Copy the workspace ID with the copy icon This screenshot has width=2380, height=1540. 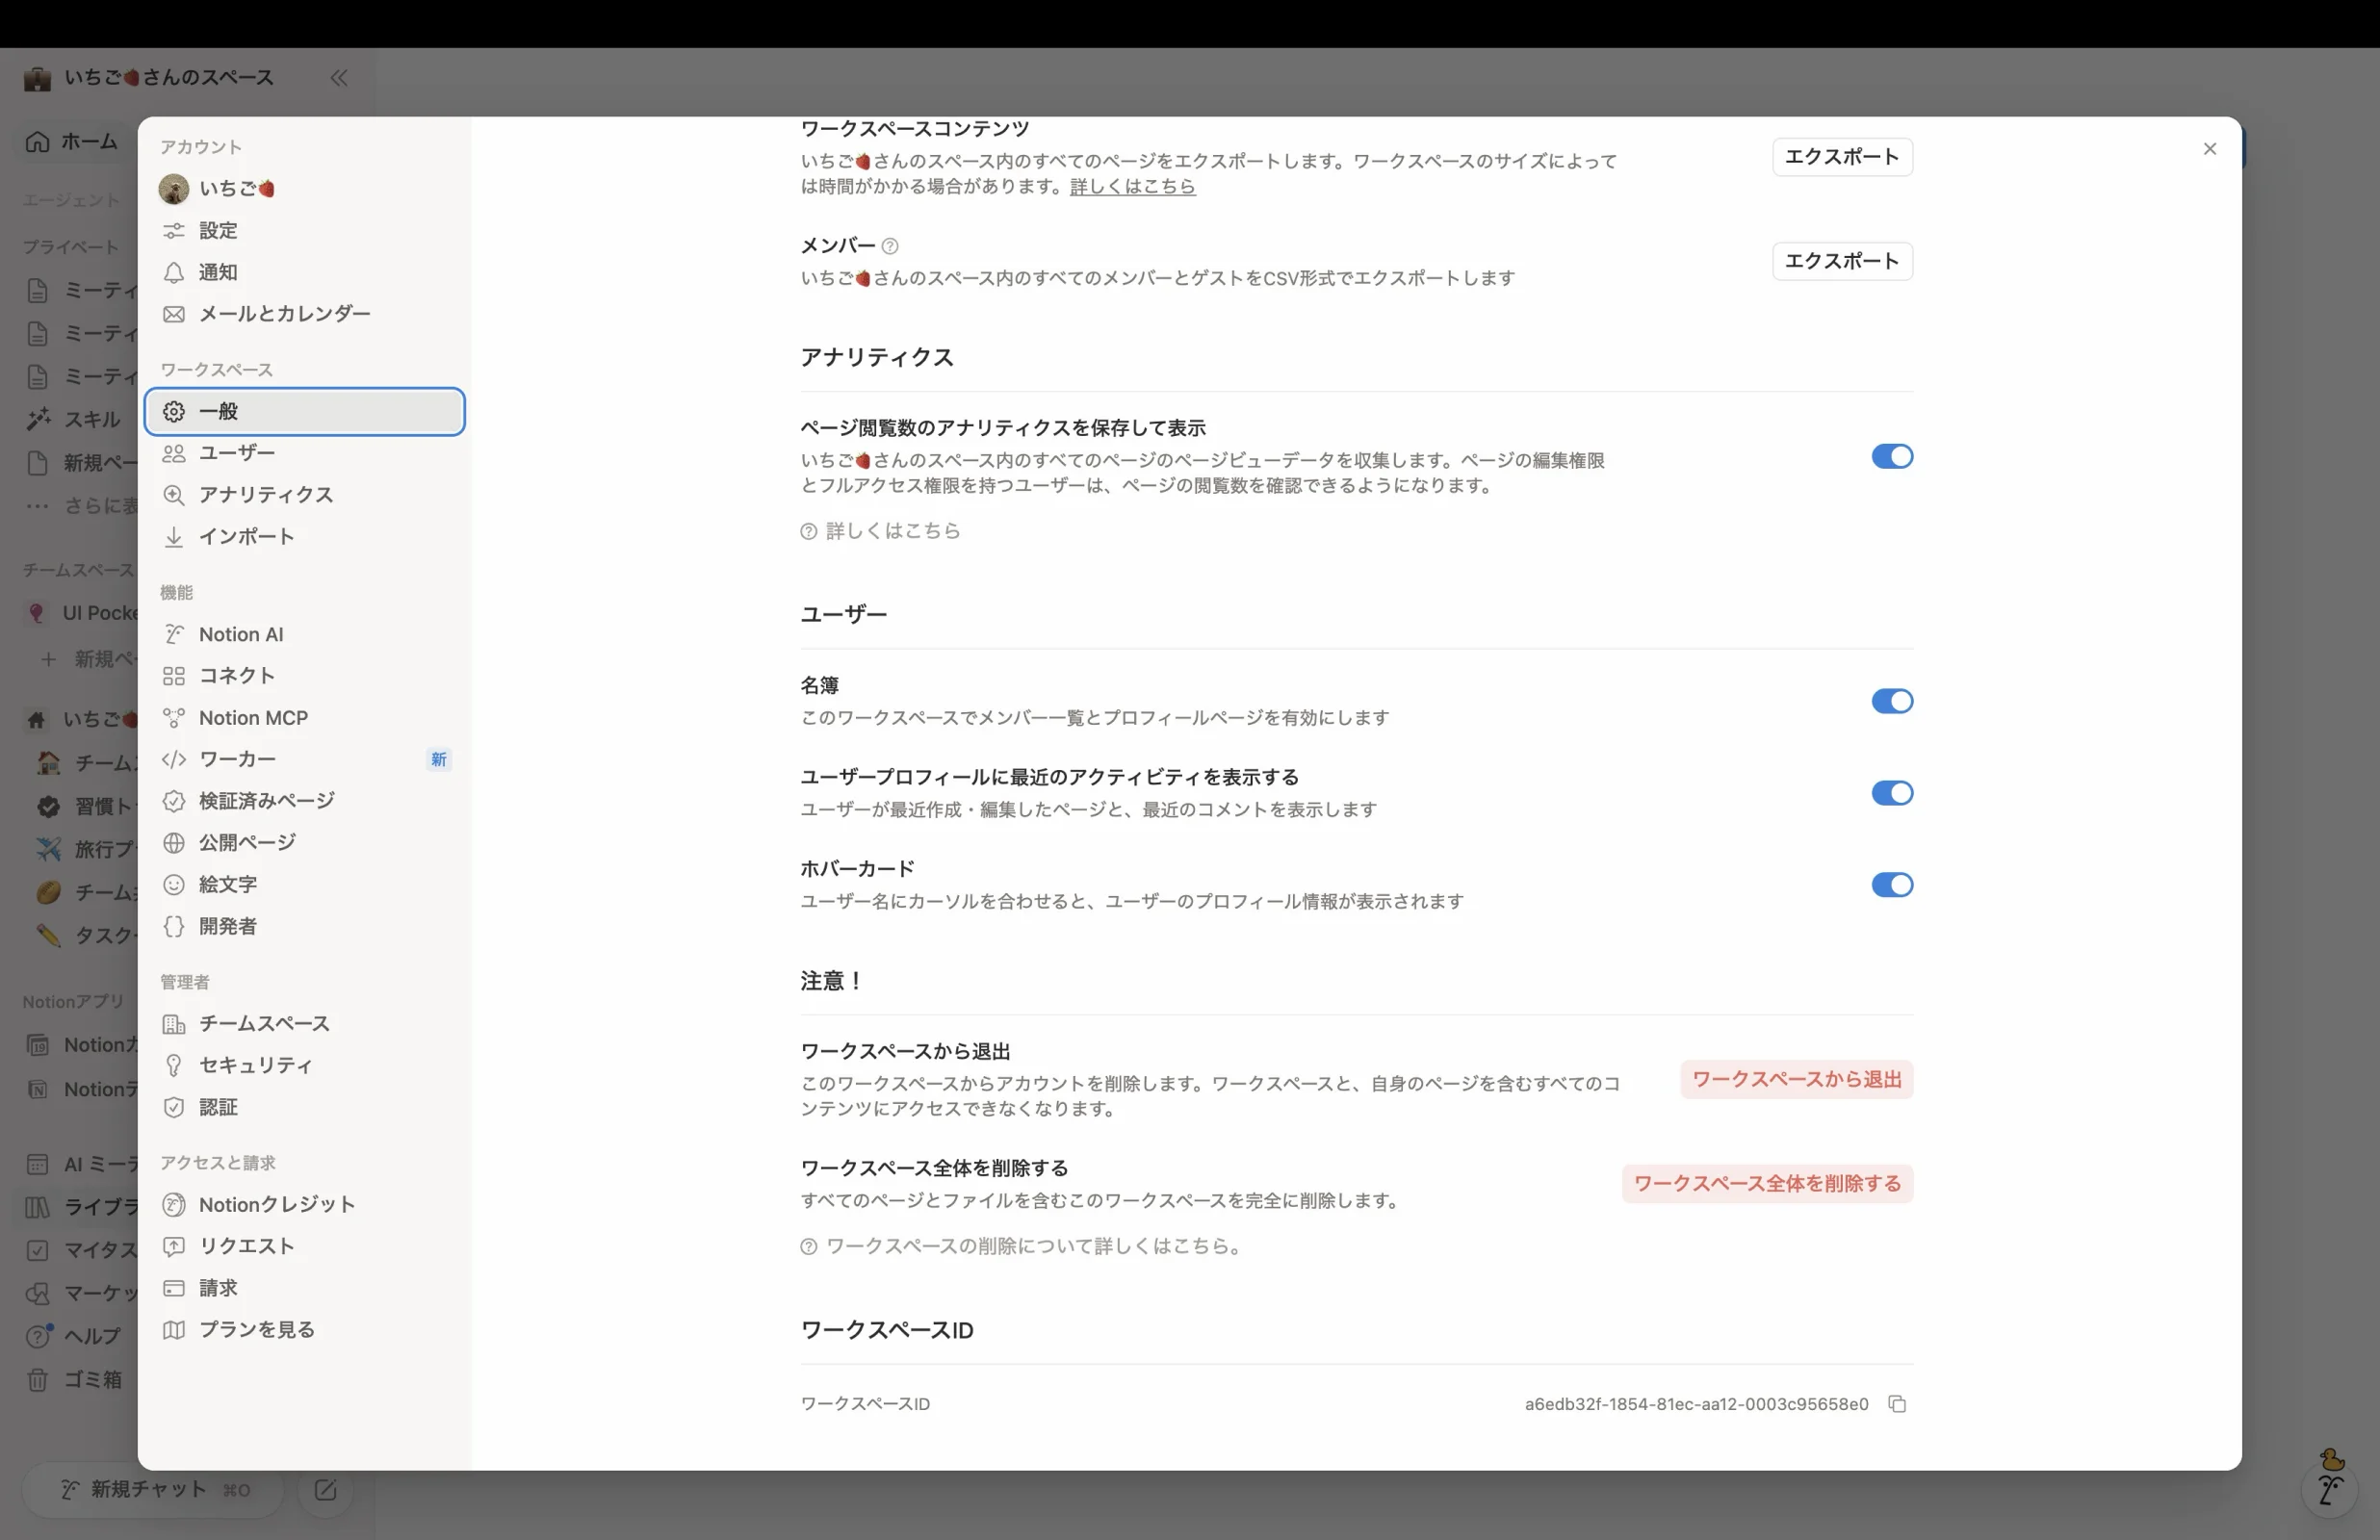point(1896,1404)
